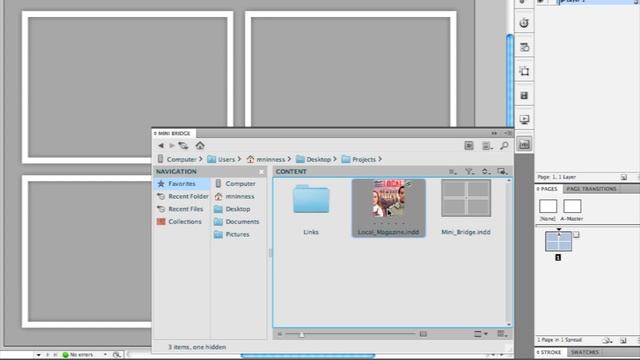This screenshot has width=640, height=360.
Task: Open the recent locations icon in Mini Bridge
Action: (x=183, y=145)
